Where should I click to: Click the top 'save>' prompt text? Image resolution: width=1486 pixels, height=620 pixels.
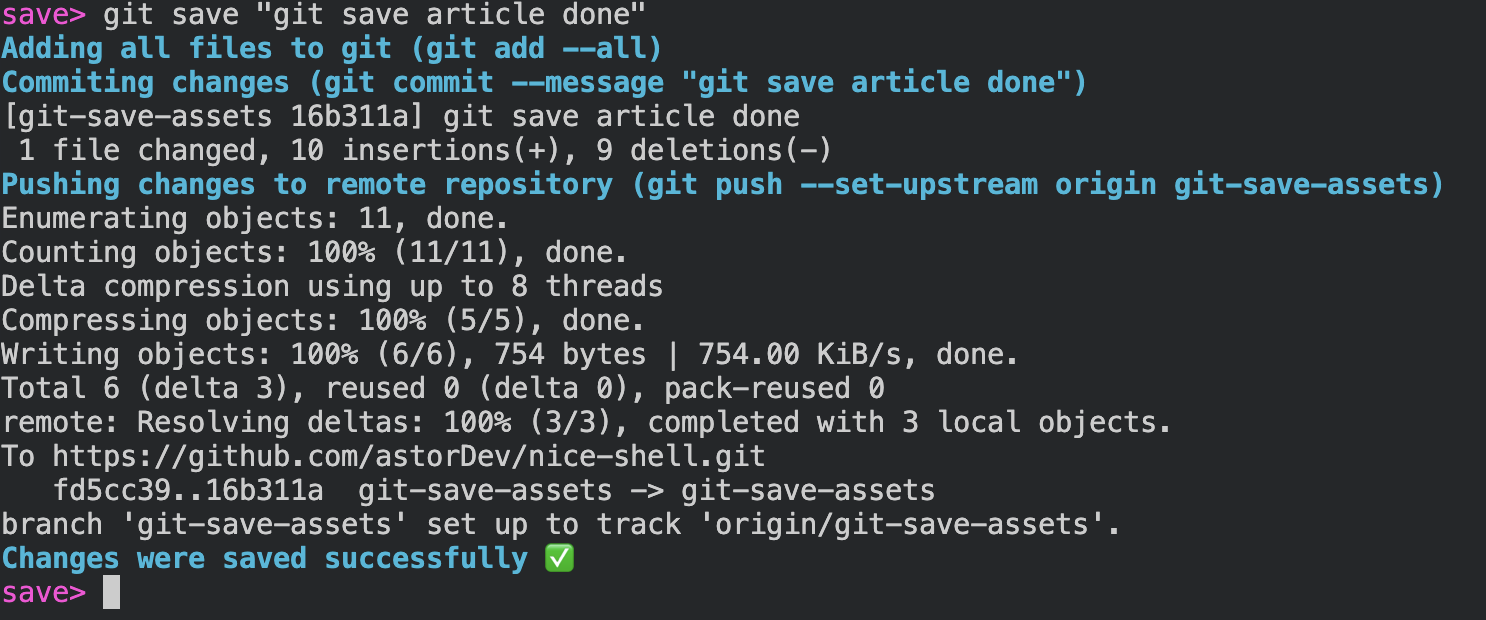click(x=44, y=15)
